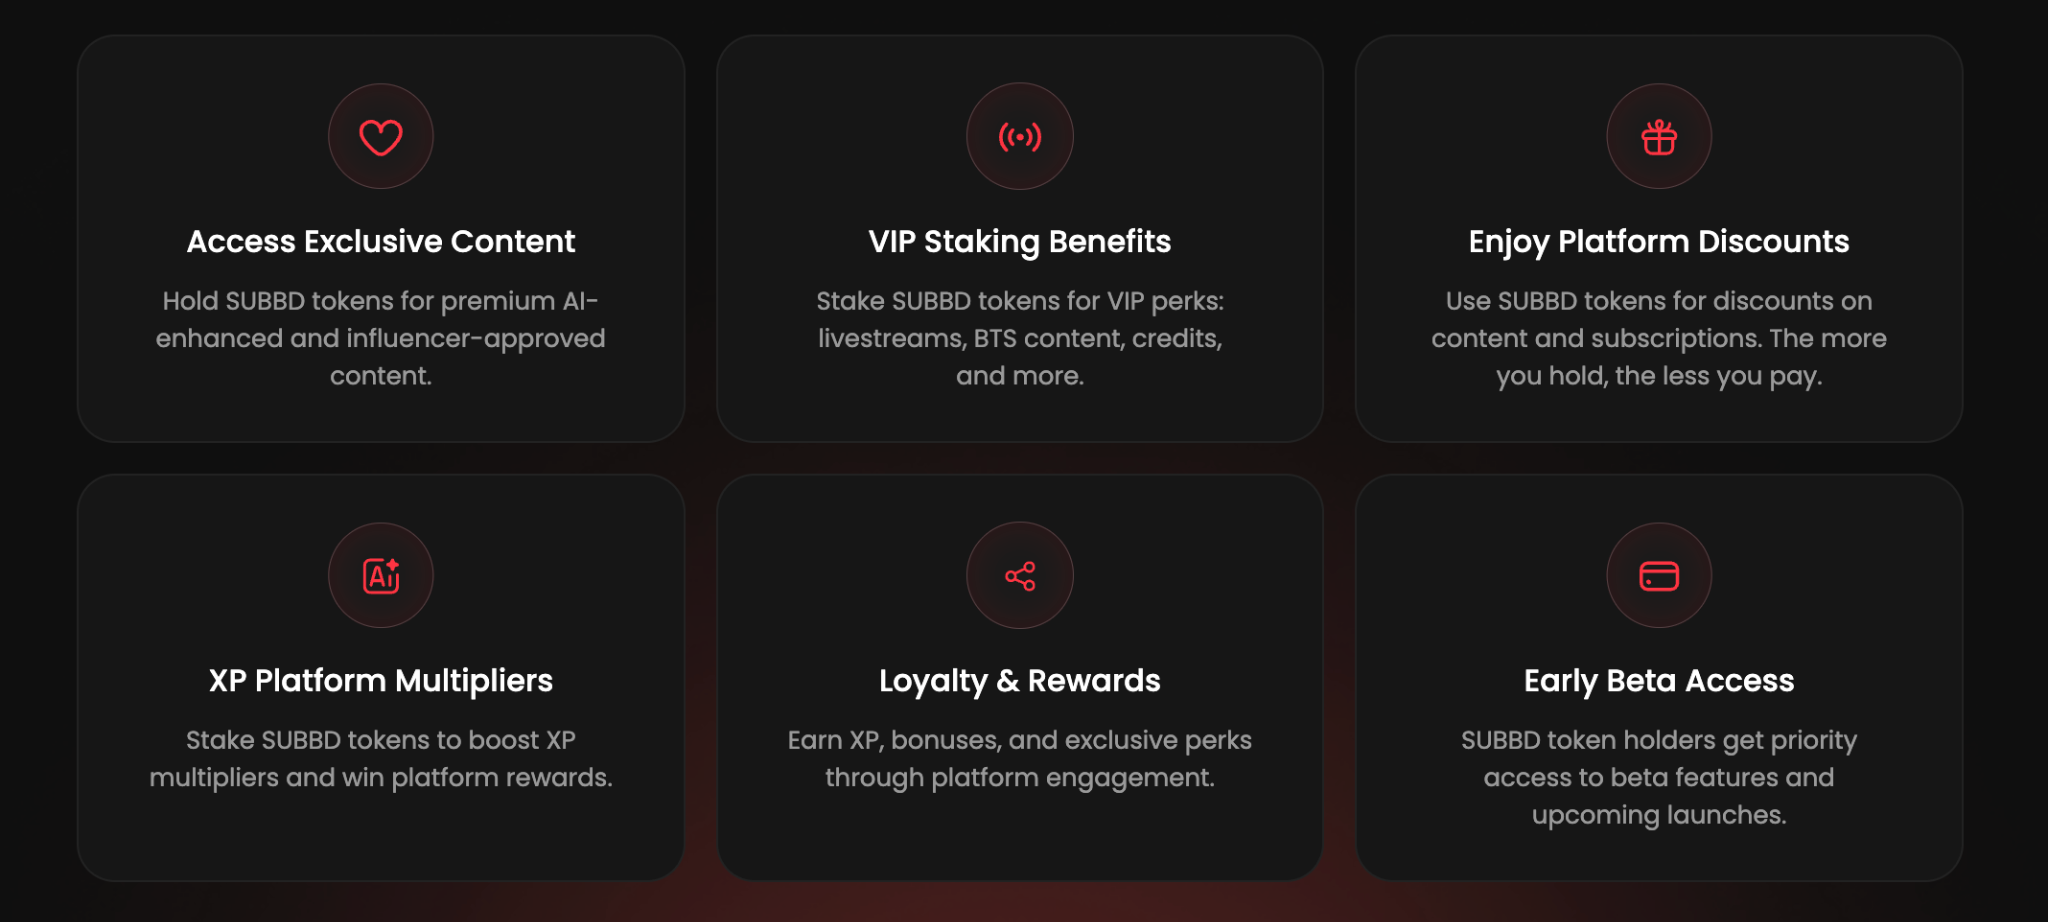The width and height of the screenshot is (2048, 922).
Task: Click the AI sparkle icon for XP Multipliers
Action: (381, 575)
